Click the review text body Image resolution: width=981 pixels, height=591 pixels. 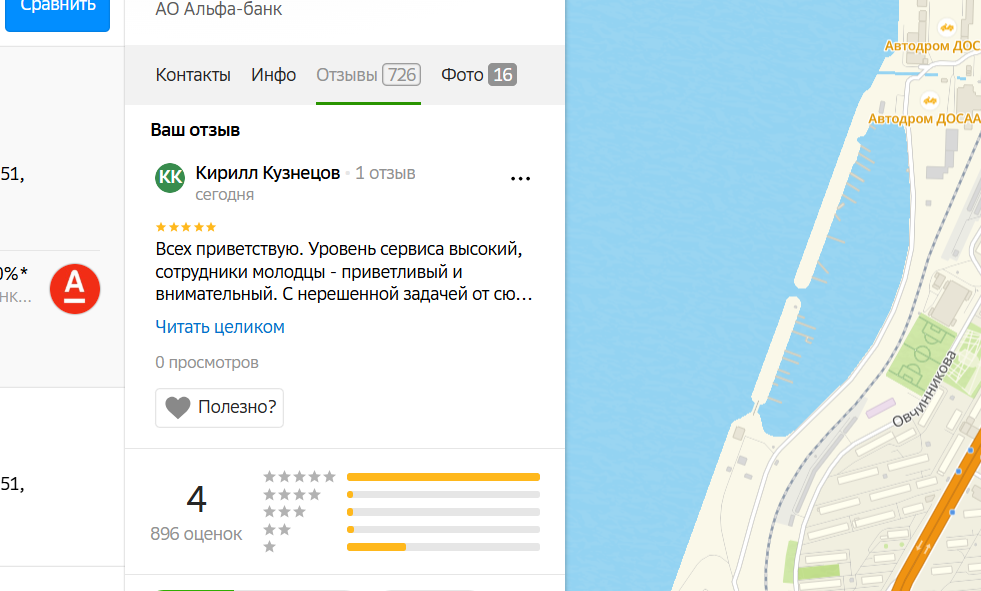click(x=343, y=271)
